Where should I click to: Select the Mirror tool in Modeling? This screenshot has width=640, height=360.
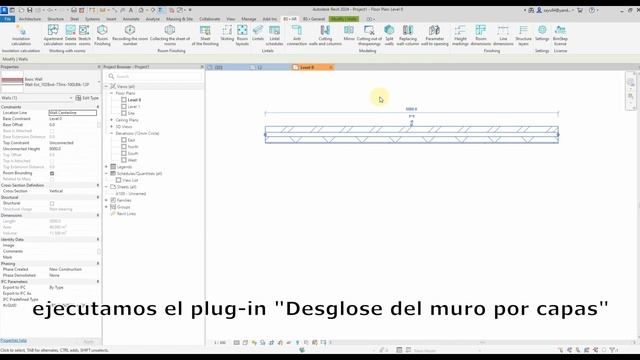(349, 33)
